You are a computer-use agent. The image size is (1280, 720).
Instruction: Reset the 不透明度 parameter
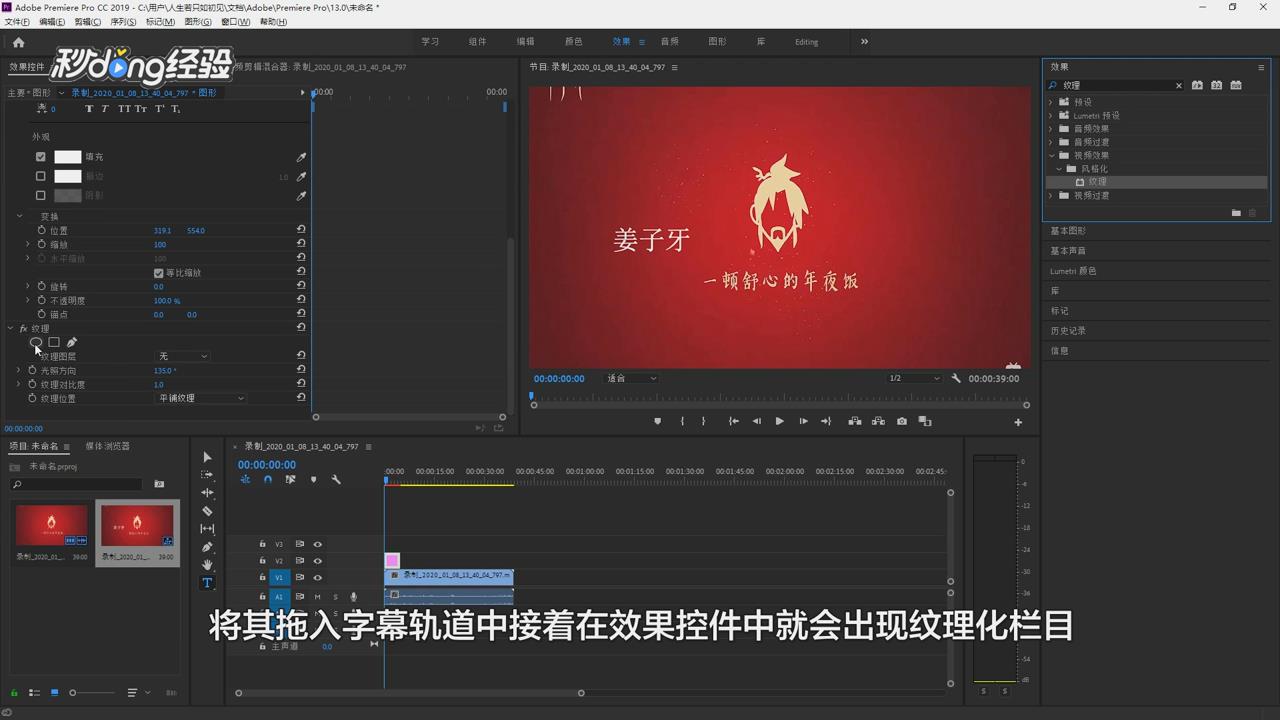301,300
